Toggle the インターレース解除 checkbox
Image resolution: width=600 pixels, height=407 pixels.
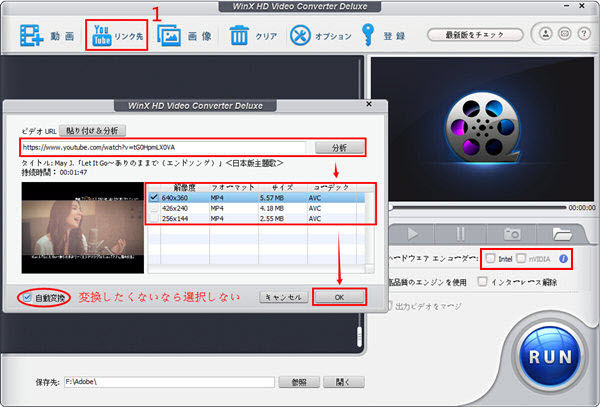click(x=482, y=282)
